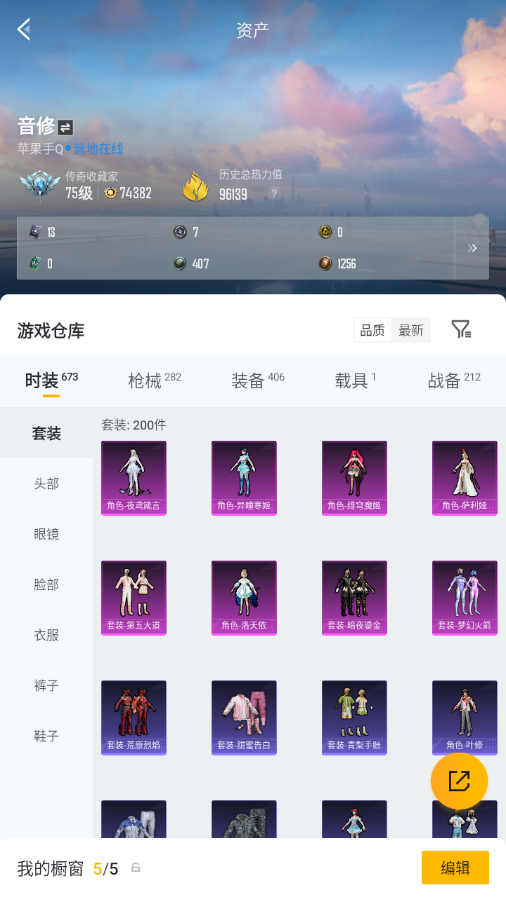This screenshot has height=897, width=506.
Task: Tap the flame icon for 历史总热力值
Action: (x=196, y=186)
